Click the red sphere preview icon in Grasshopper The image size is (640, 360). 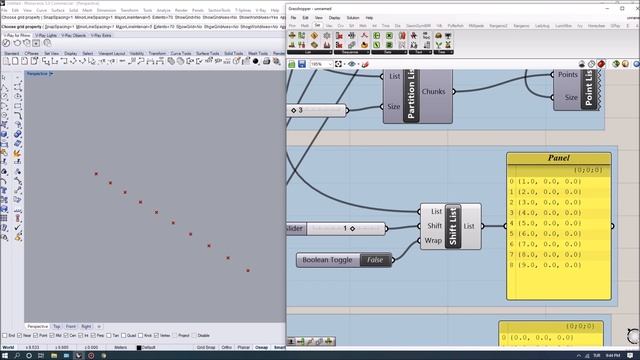601,64
